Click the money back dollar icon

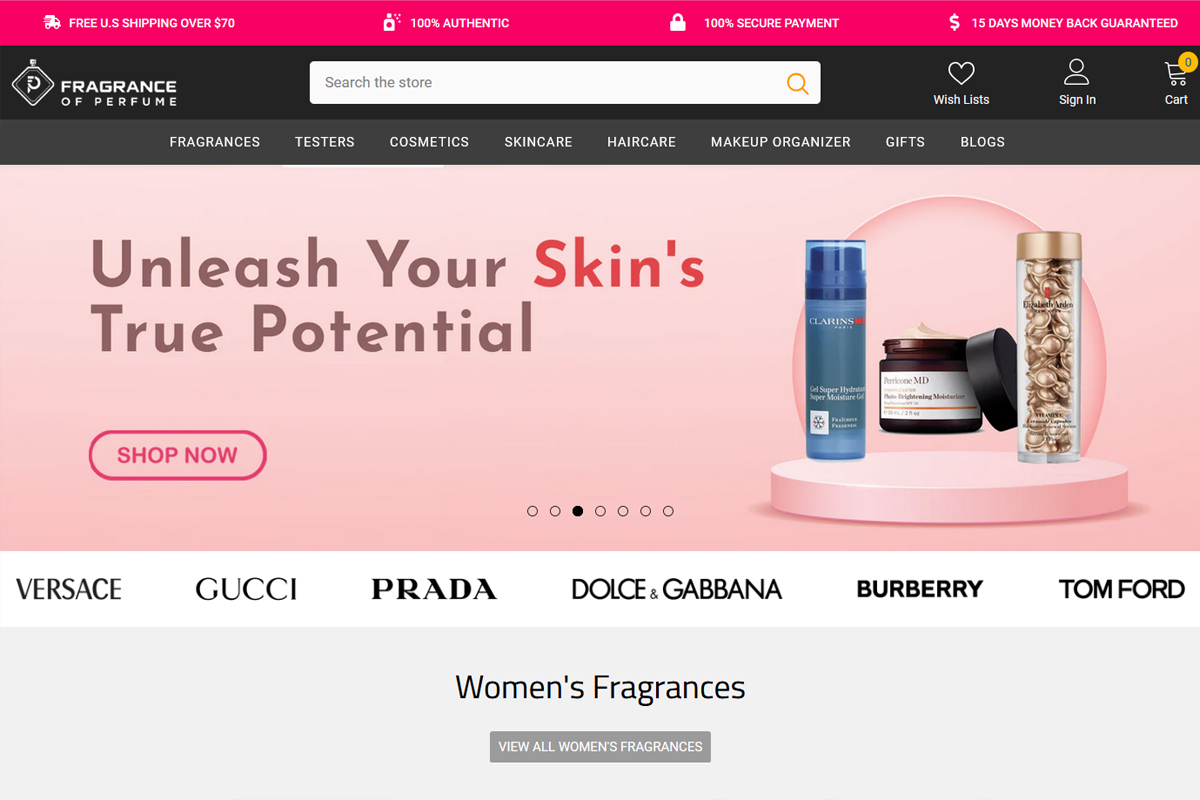[x=955, y=22]
